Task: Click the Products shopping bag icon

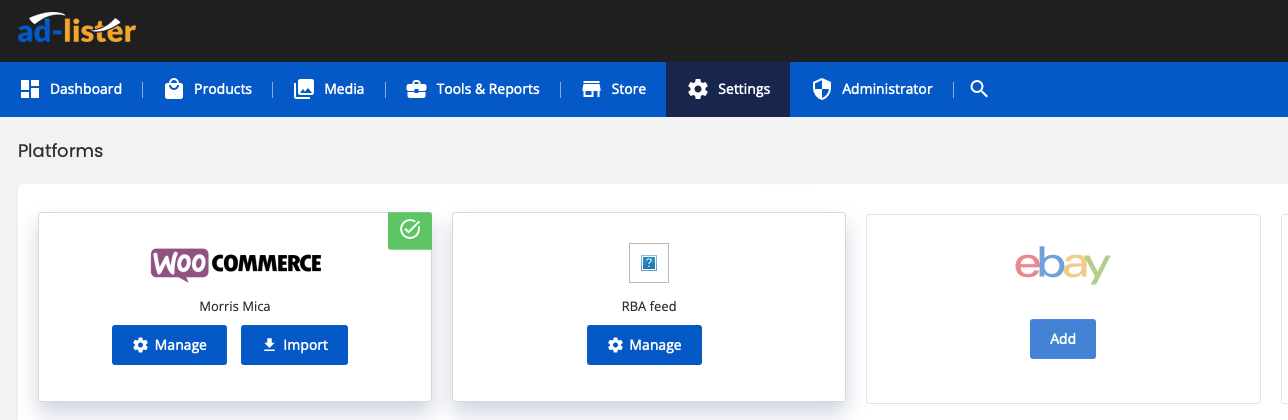Action: point(174,89)
